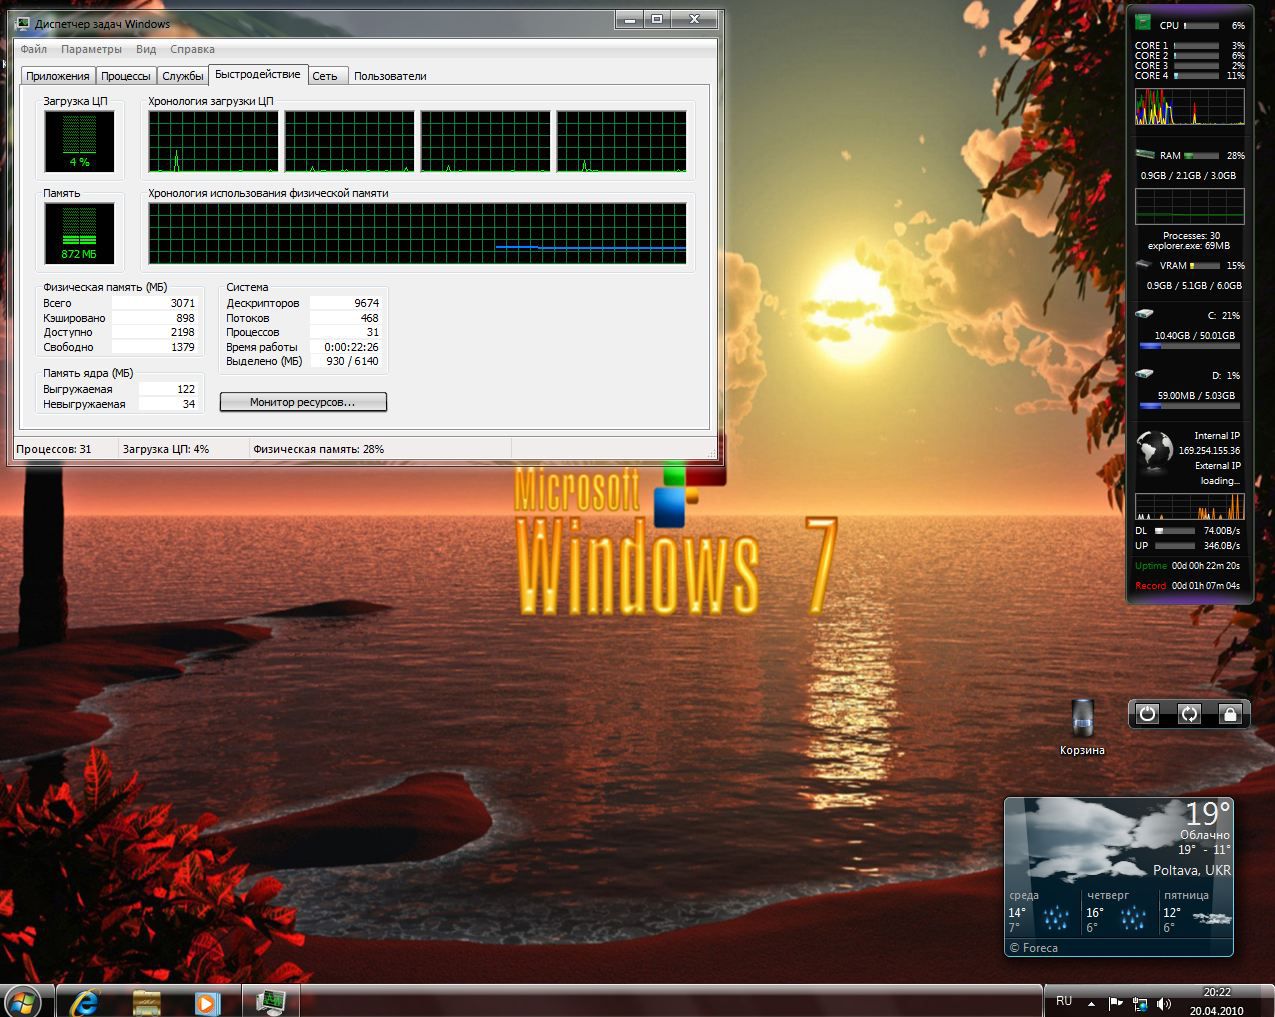
Task: Click the CORE 4 usage row in gadget
Action: (1190, 75)
